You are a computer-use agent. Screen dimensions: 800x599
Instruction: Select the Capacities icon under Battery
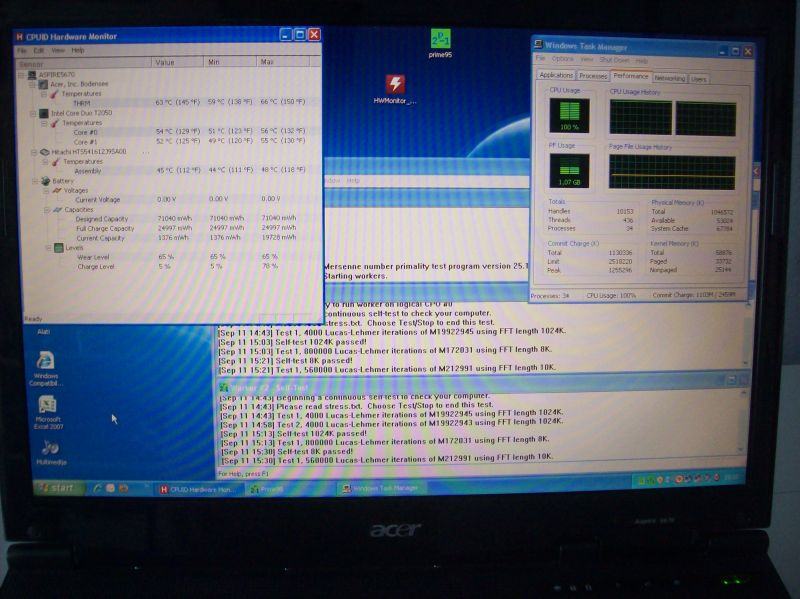[58, 210]
